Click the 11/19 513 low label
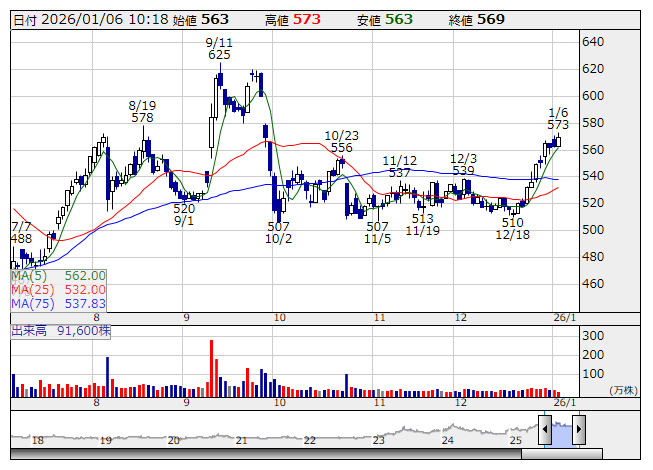Screen dimensions: 653x470 click(423, 224)
